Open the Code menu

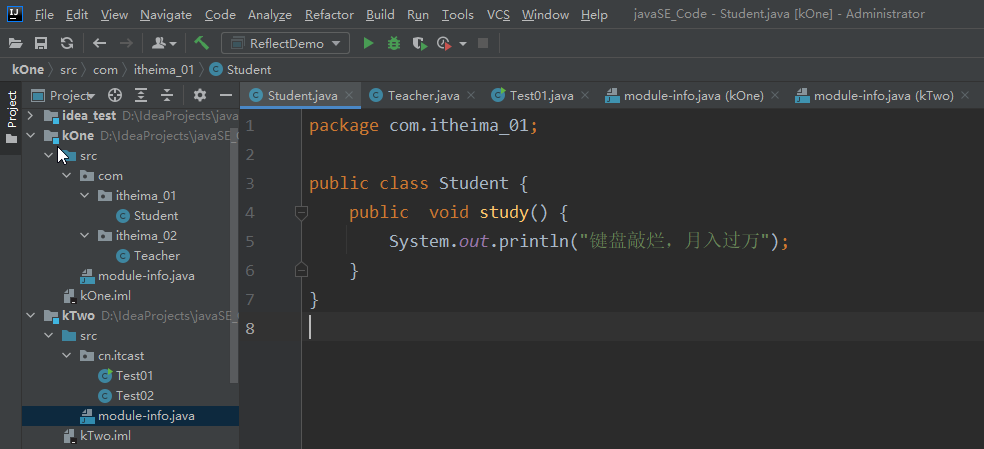[x=220, y=14]
